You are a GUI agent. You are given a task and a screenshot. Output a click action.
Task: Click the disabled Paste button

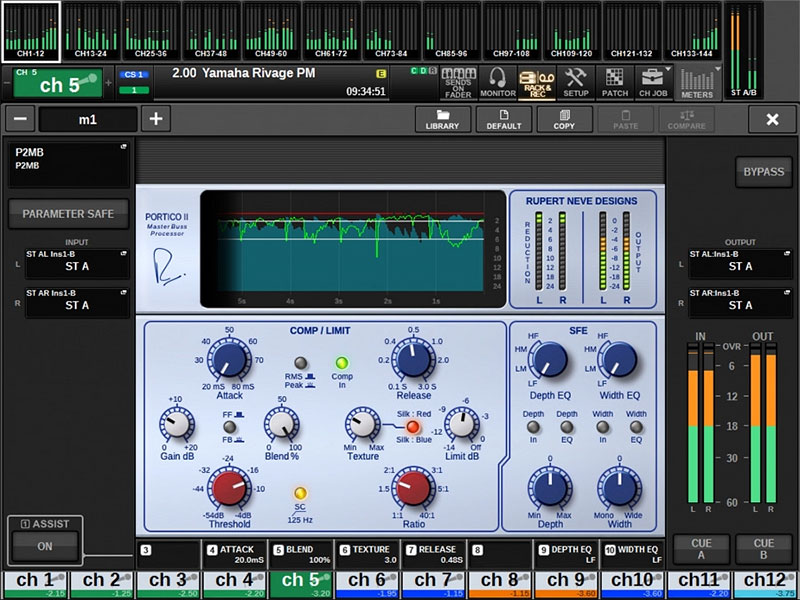tap(626, 120)
